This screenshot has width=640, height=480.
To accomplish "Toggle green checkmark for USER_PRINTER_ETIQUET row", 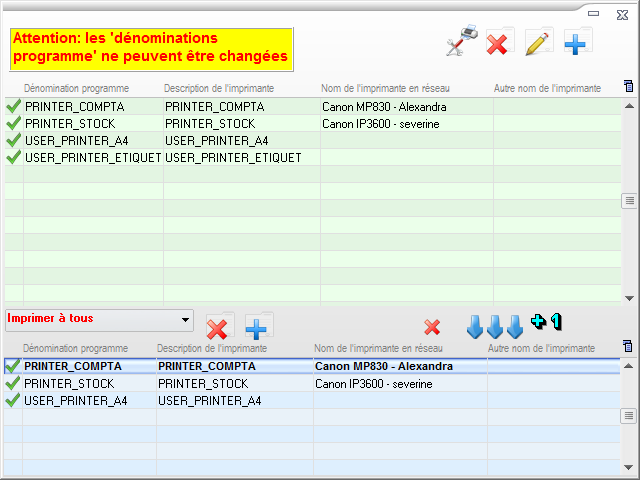I will pos(14,157).
